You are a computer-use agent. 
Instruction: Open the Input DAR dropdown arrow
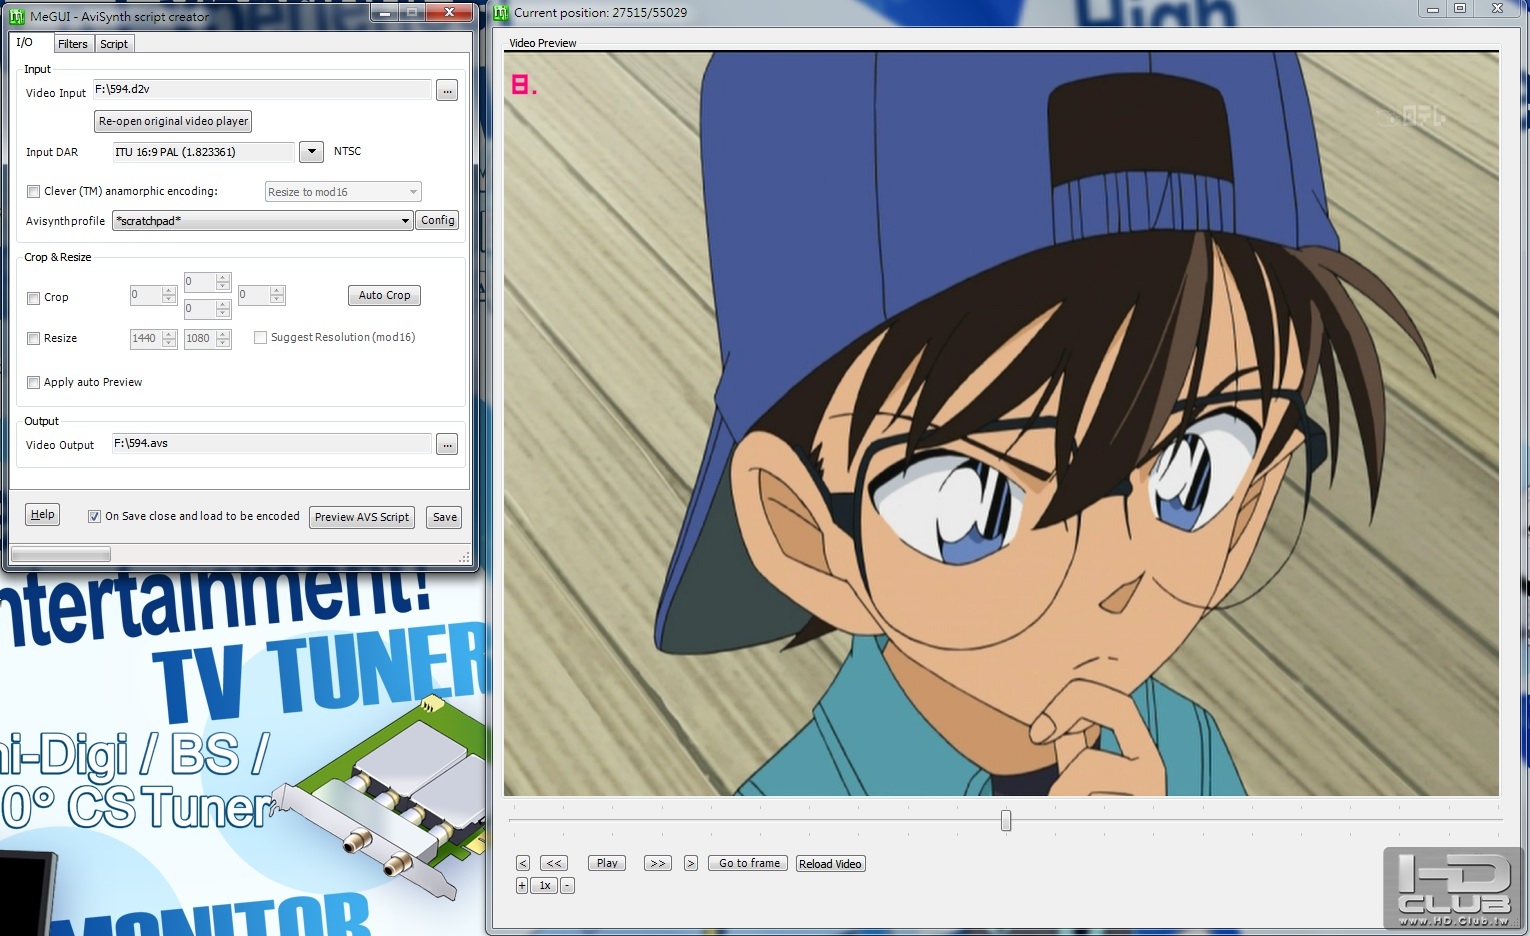[311, 152]
